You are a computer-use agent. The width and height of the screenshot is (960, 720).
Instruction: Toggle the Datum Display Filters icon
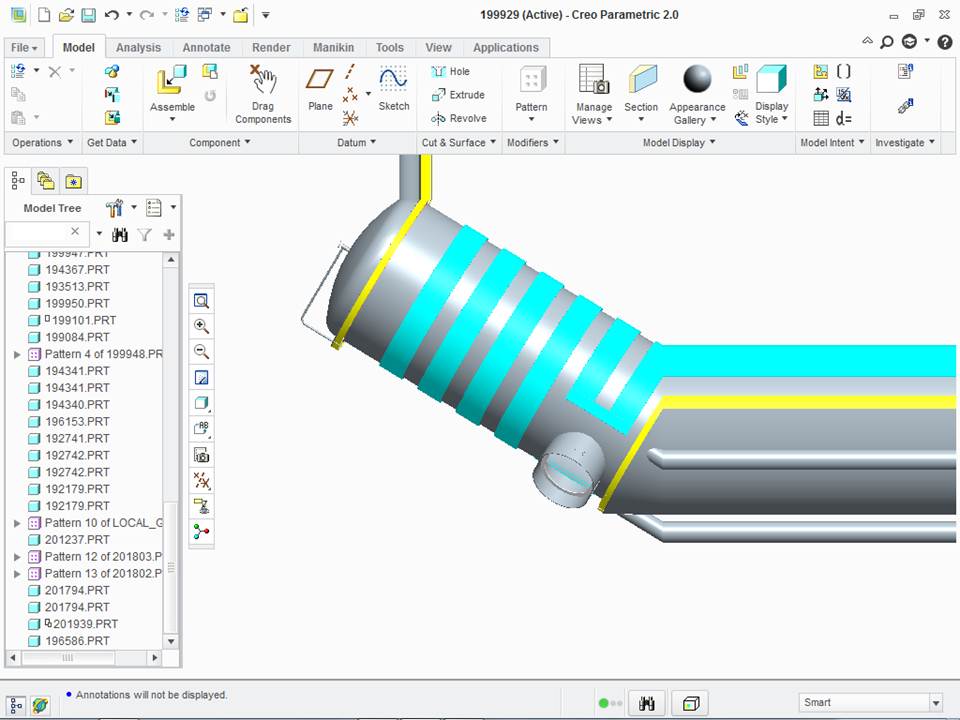(201, 480)
